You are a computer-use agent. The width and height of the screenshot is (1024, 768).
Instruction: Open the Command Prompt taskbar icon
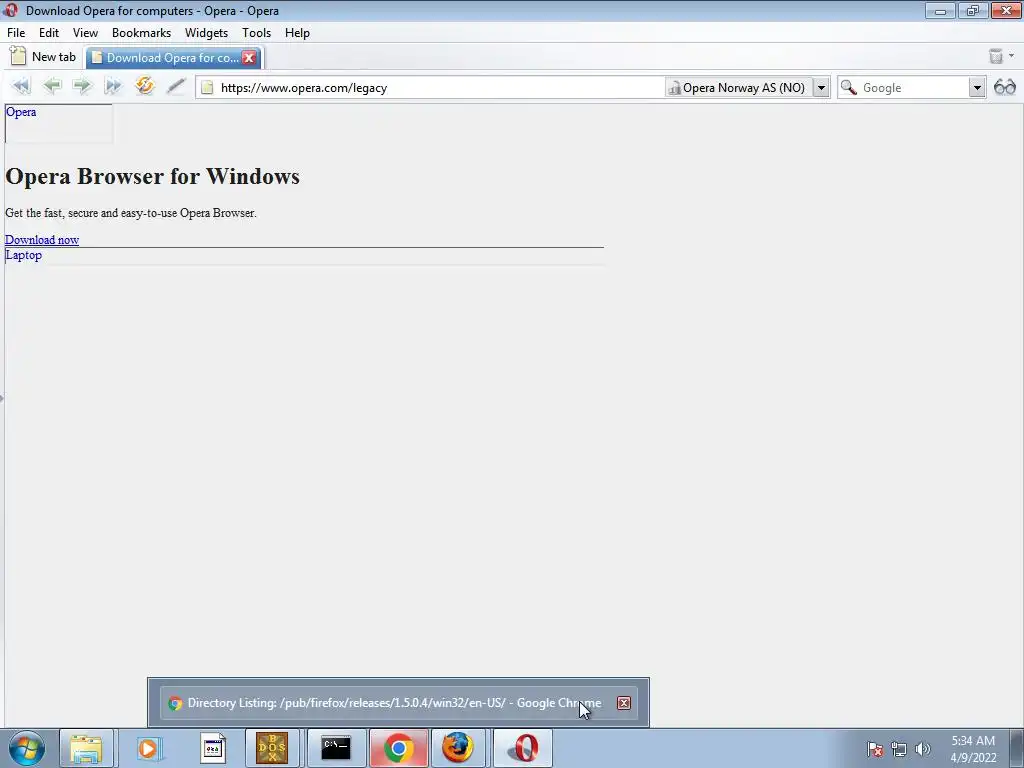(336, 748)
